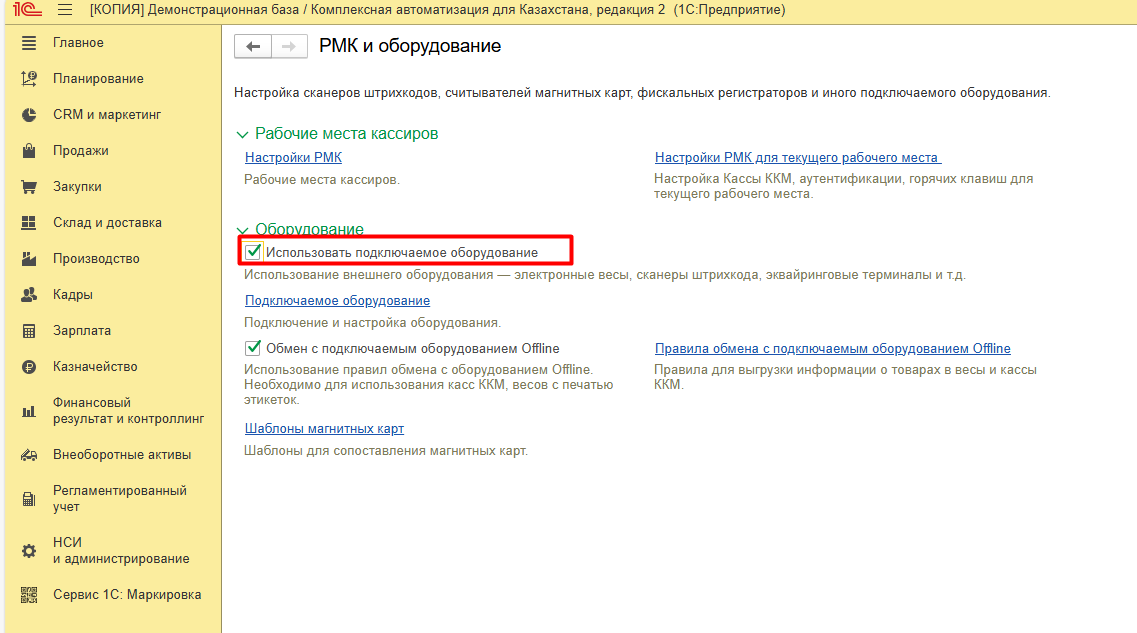1137x633 pixels.
Task: Select the Sales shopping bag icon
Action: click(x=29, y=151)
